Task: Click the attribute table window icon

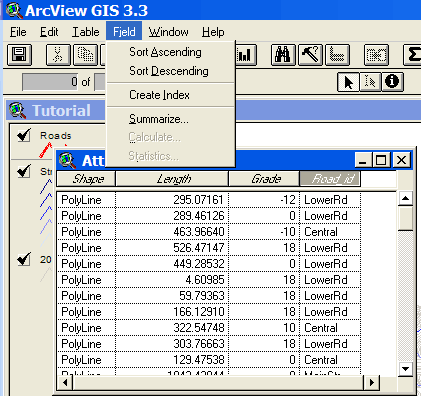Action: (x=68, y=160)
